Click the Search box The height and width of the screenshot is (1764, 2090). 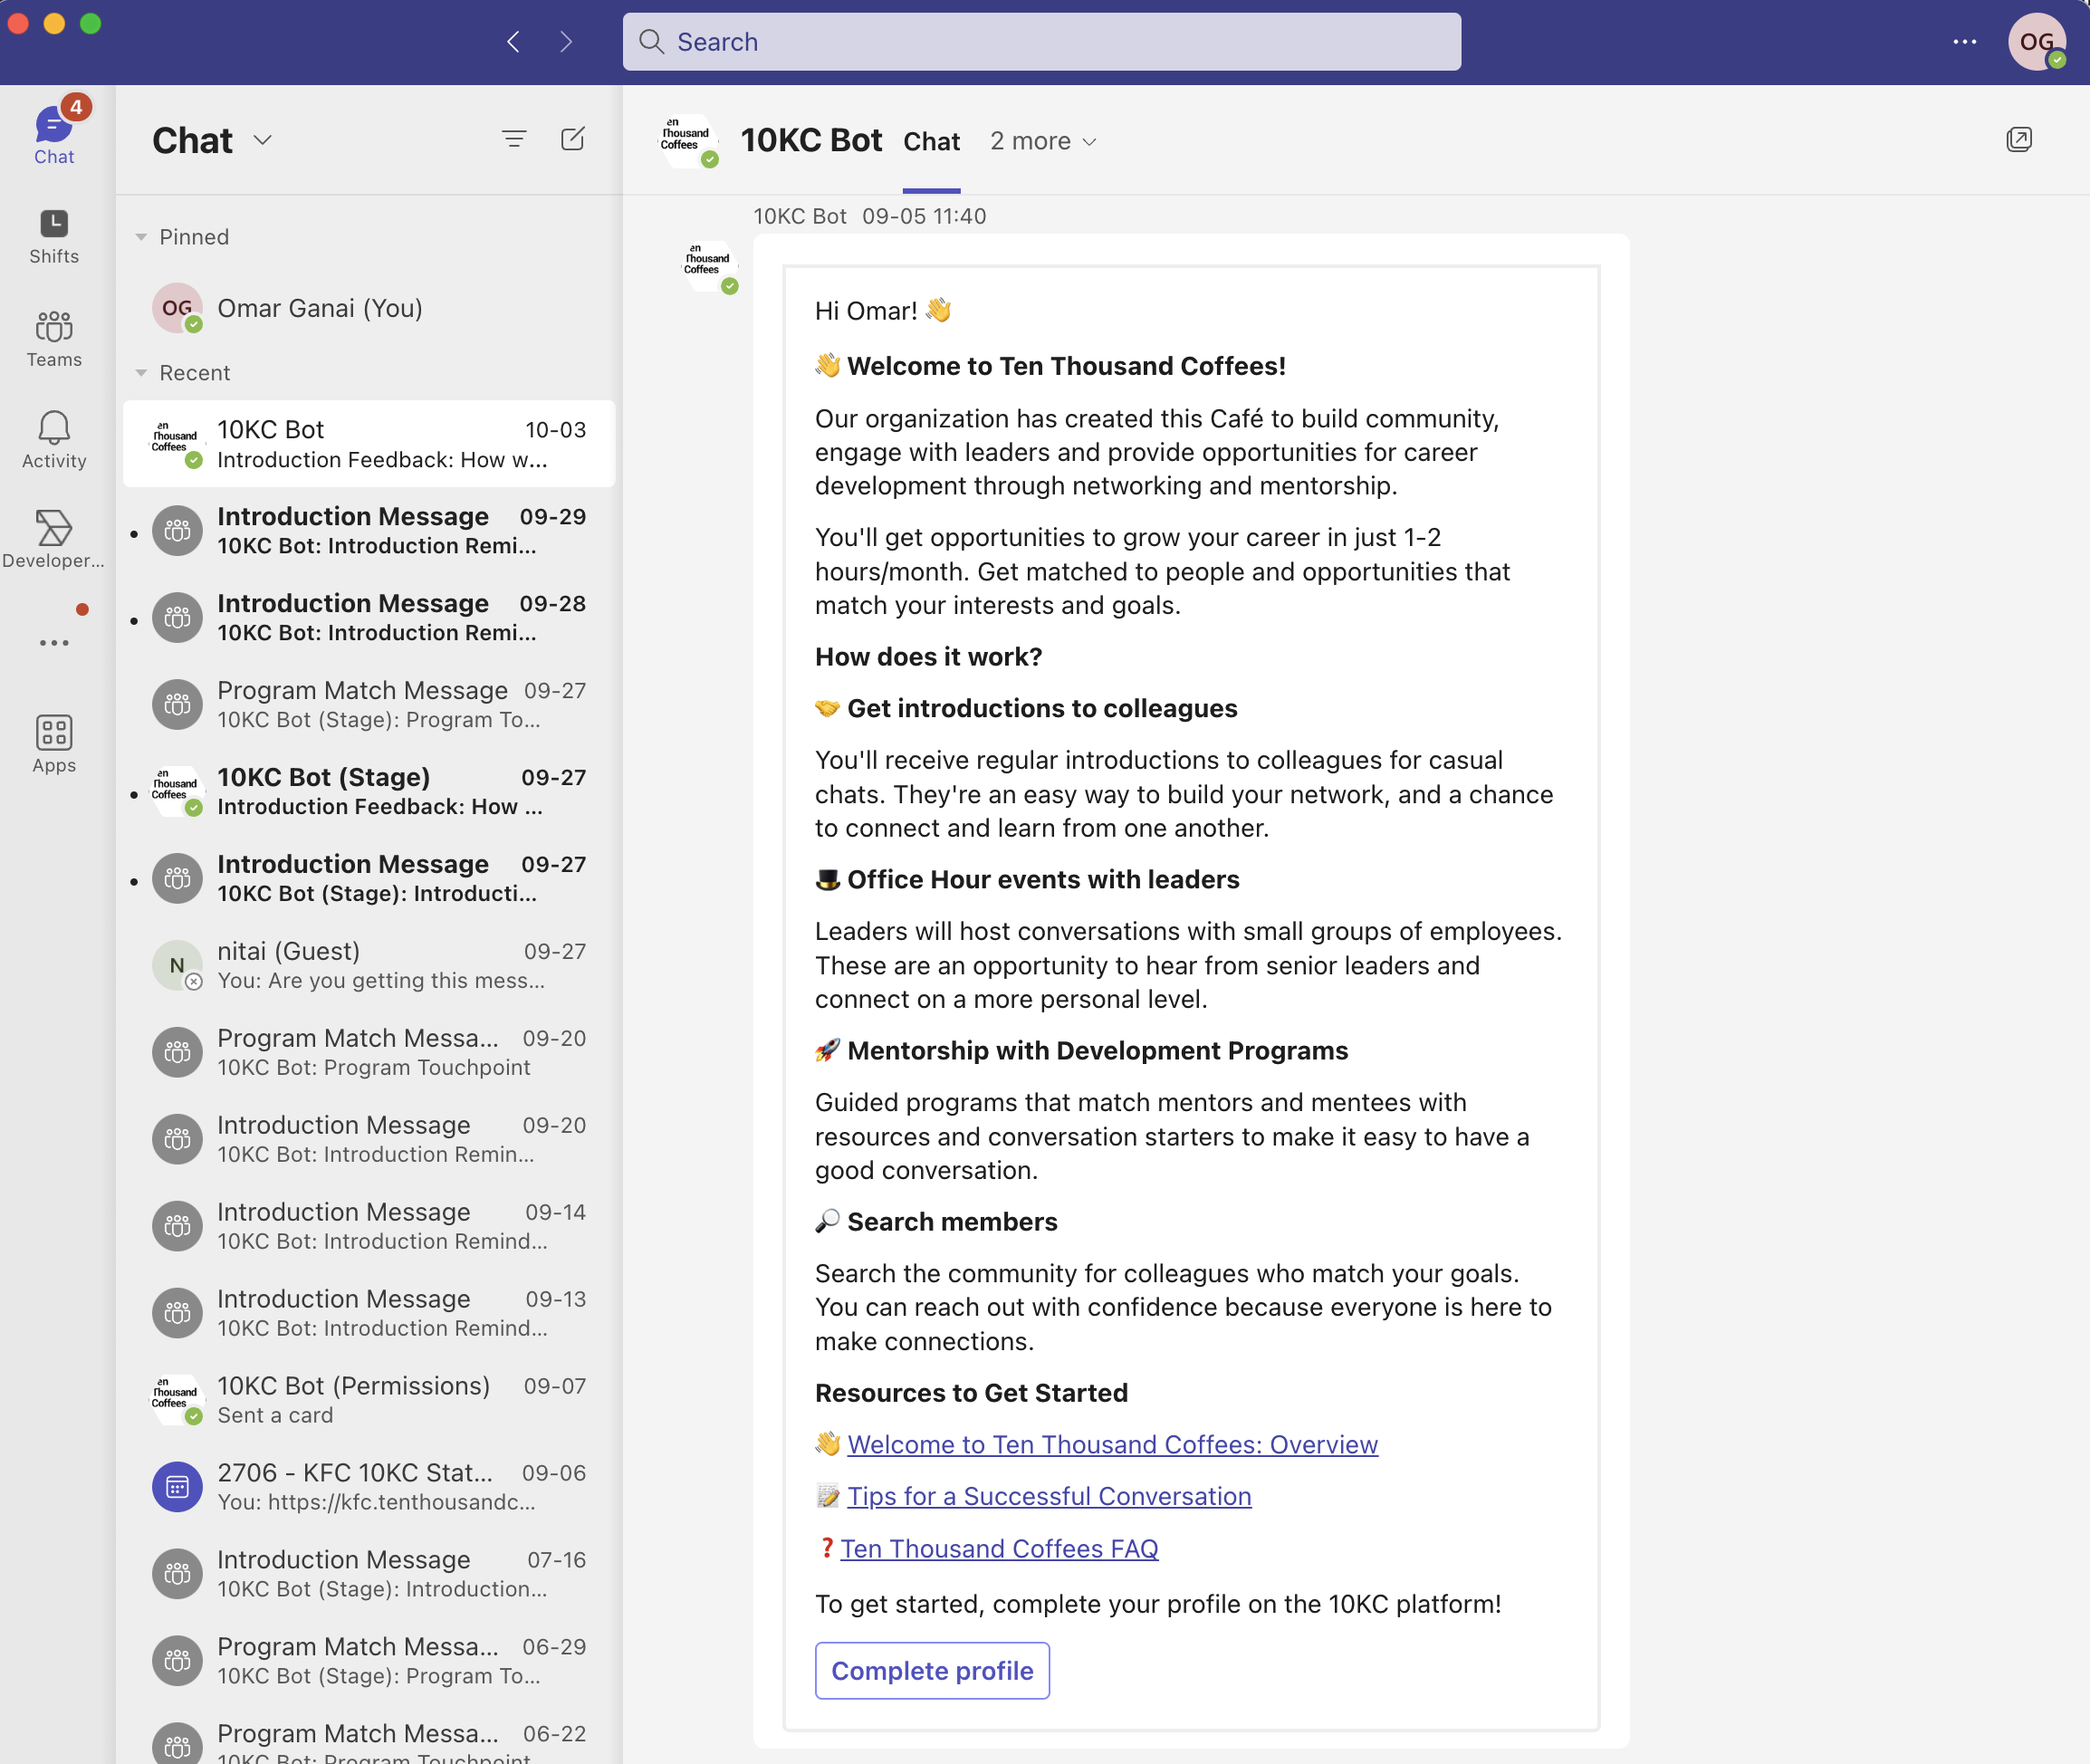[1041, 42]
